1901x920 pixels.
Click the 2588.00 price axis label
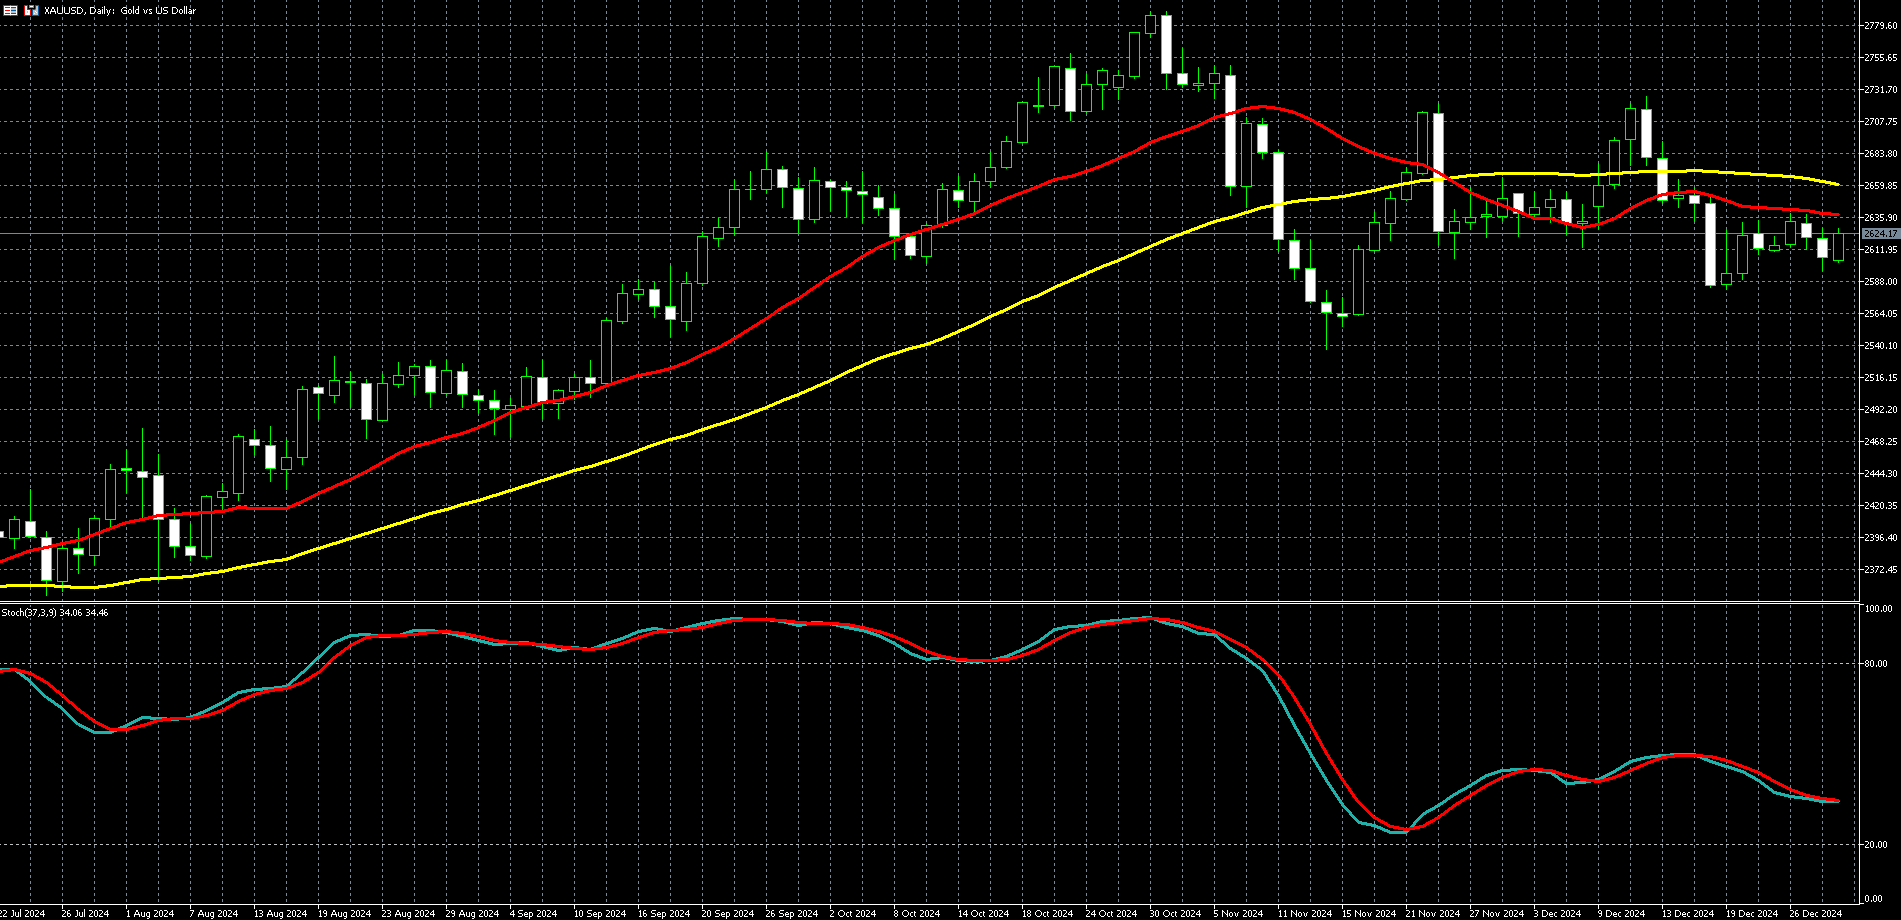coord(1881,282)
